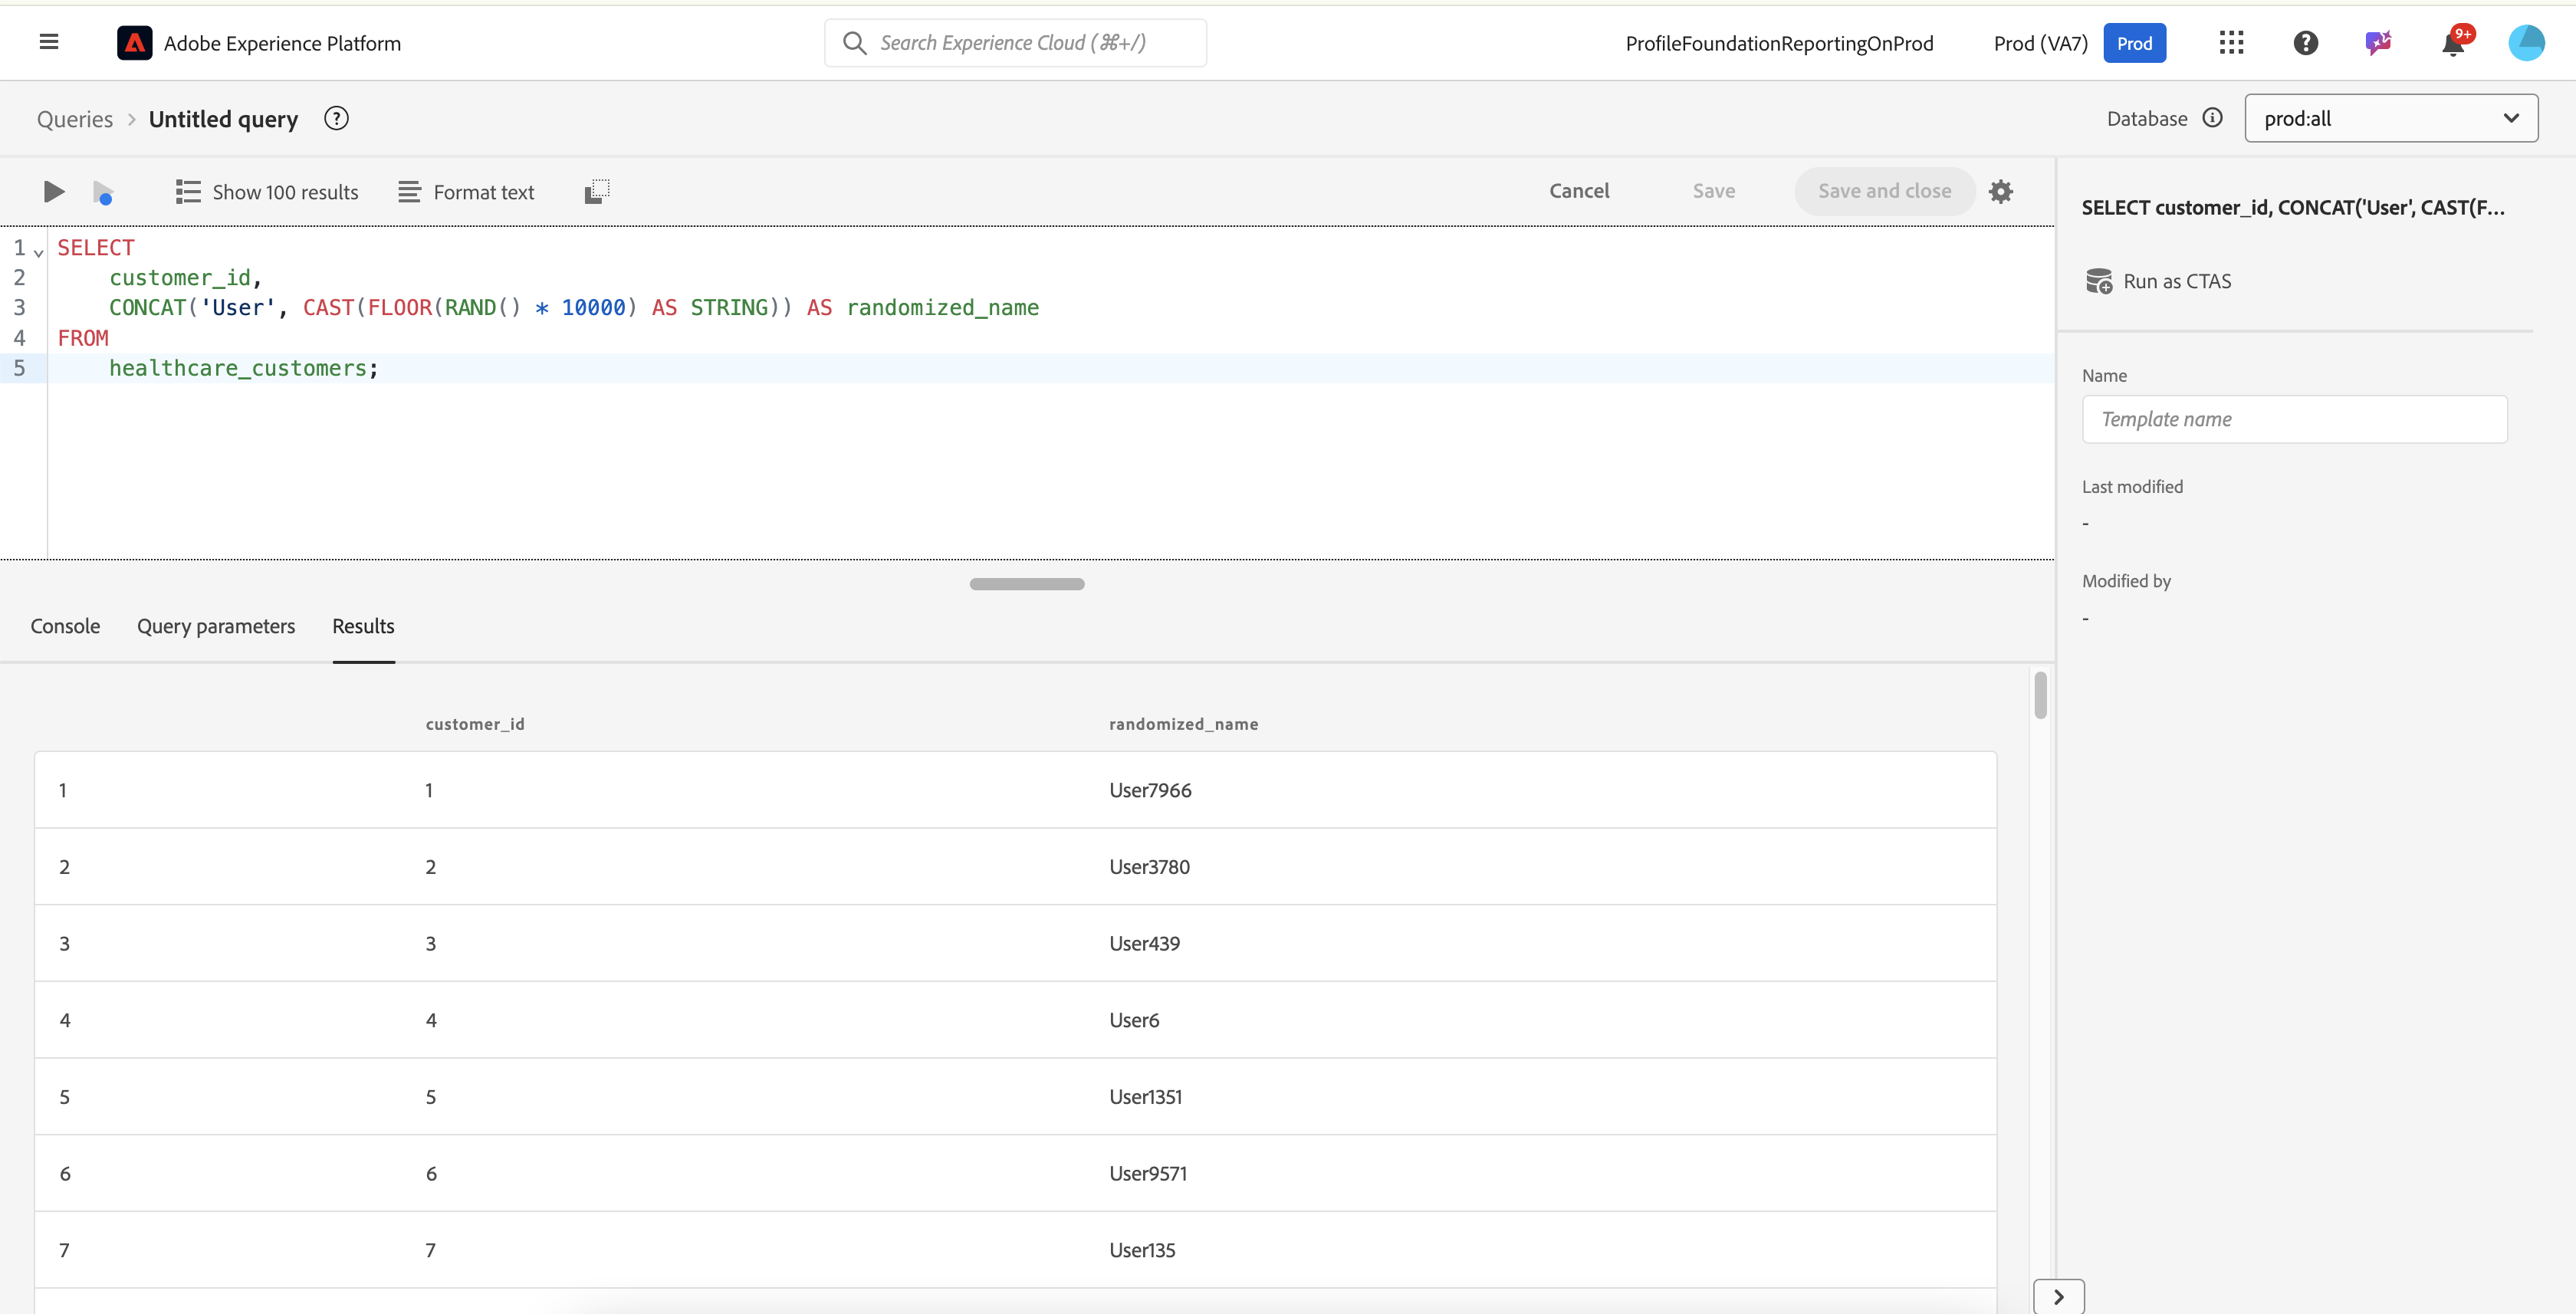Open the query settings gear icon

tap(2000, 191)
